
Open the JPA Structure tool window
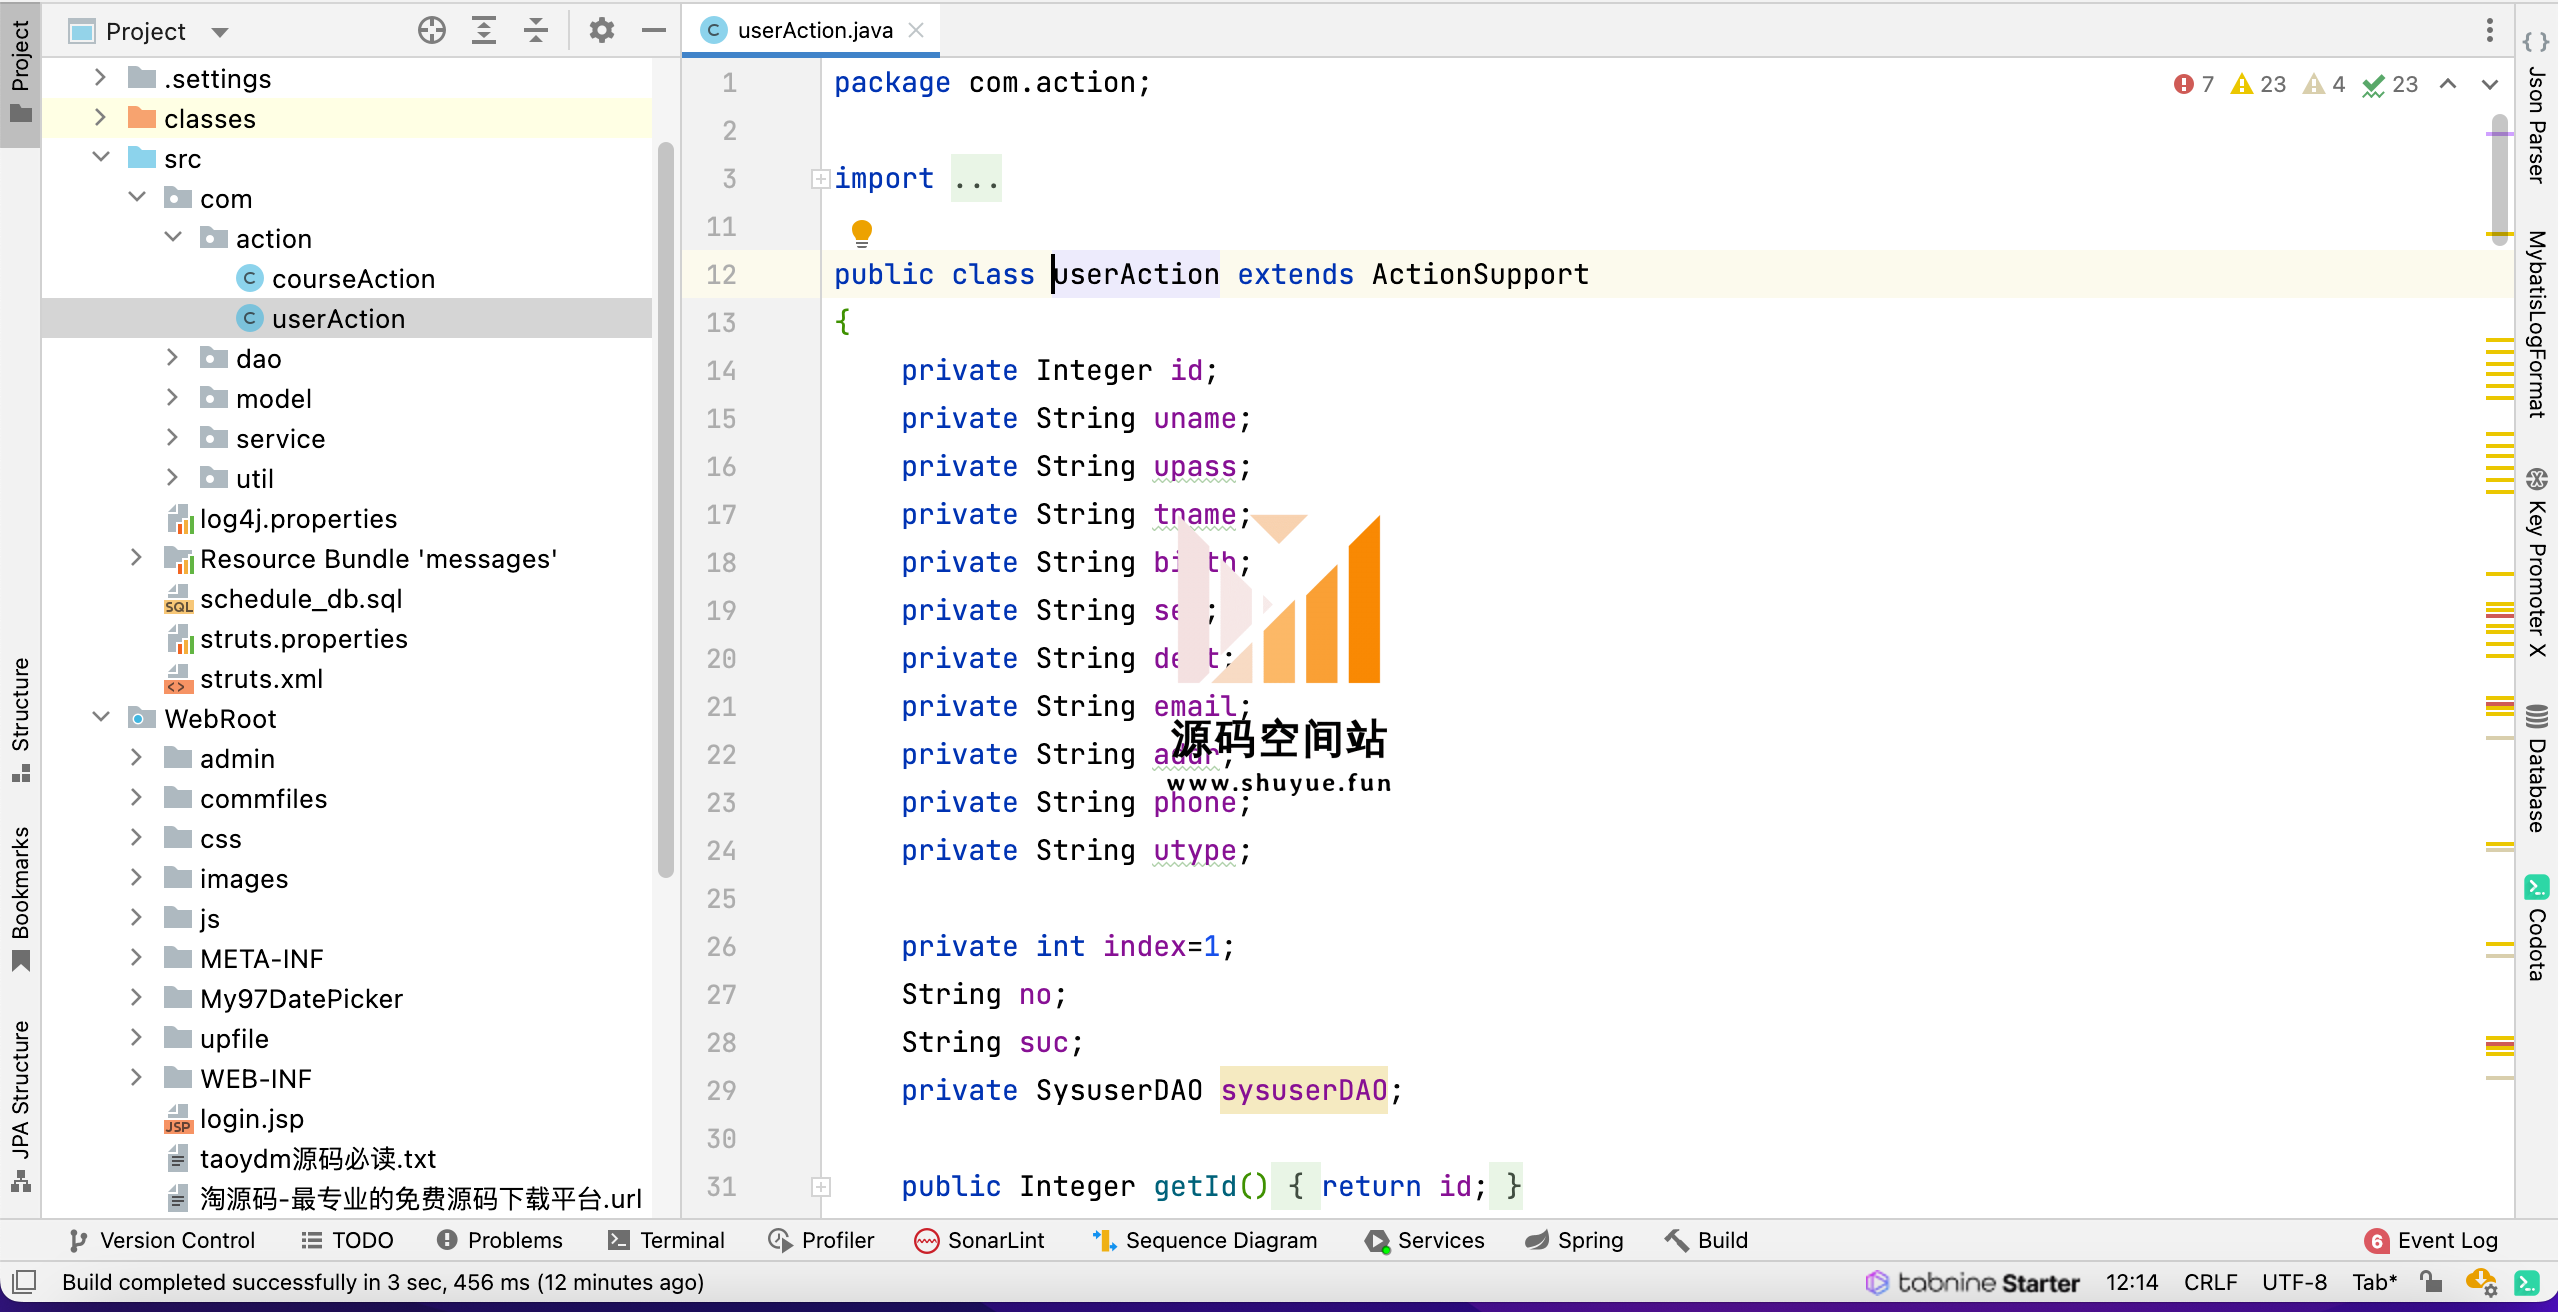[x=20, y=1105]
